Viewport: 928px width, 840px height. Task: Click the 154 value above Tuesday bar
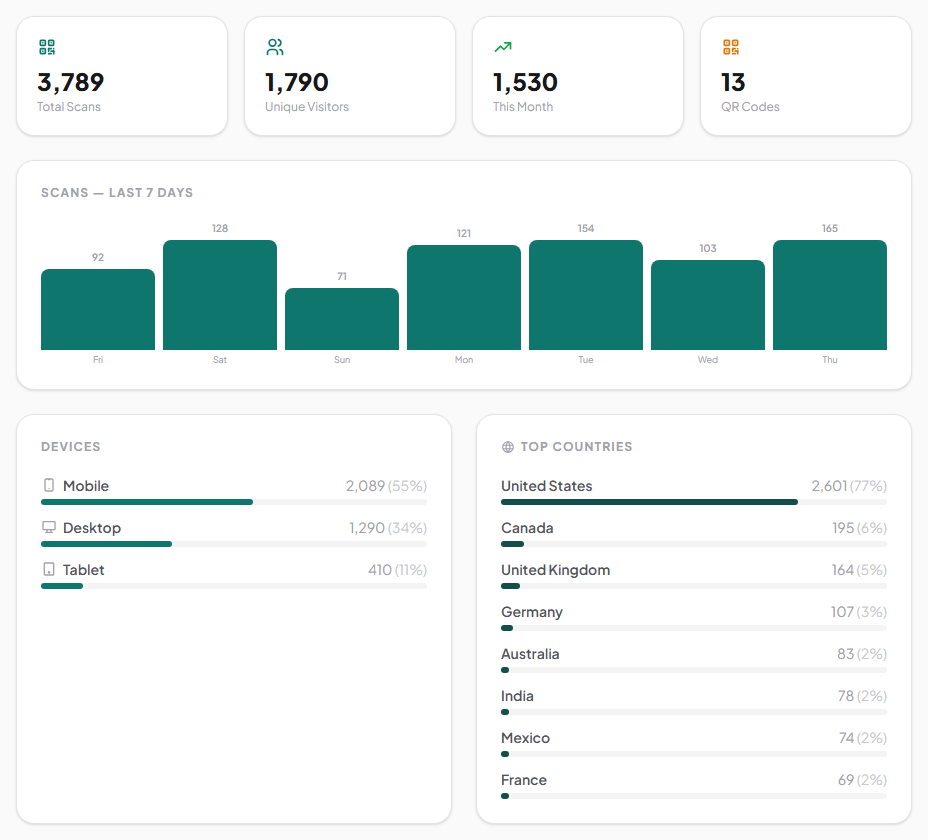coord(586,228)
